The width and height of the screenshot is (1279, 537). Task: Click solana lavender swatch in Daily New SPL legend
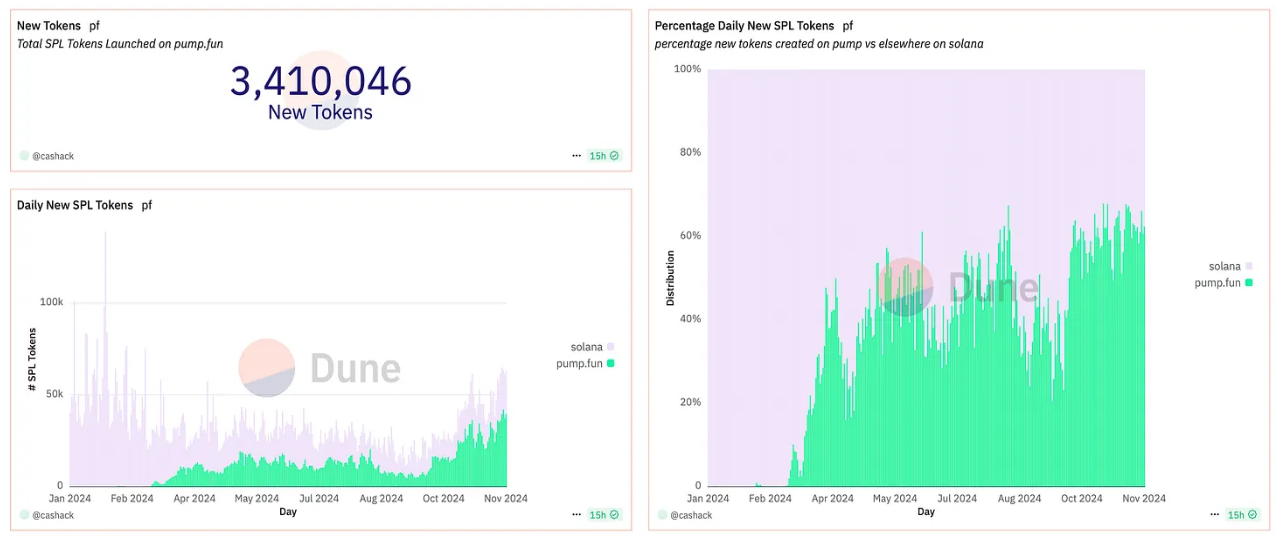[x=610, y=347]
